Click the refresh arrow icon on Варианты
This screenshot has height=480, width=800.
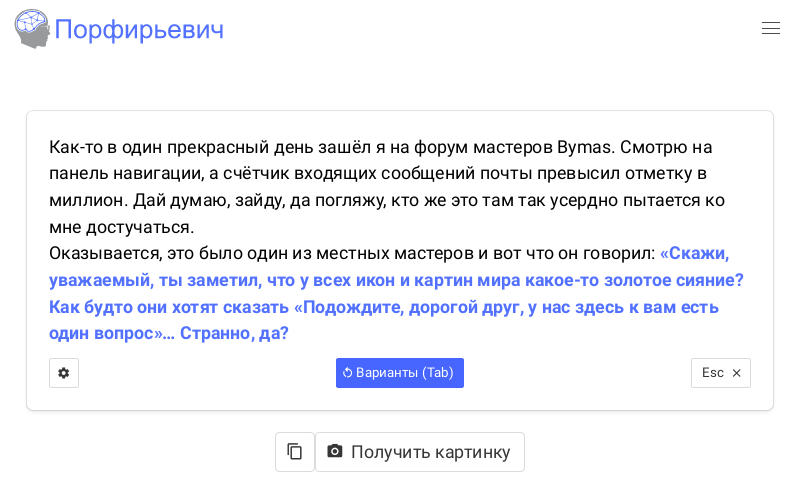pyautogui.click(x=347, y=373)
